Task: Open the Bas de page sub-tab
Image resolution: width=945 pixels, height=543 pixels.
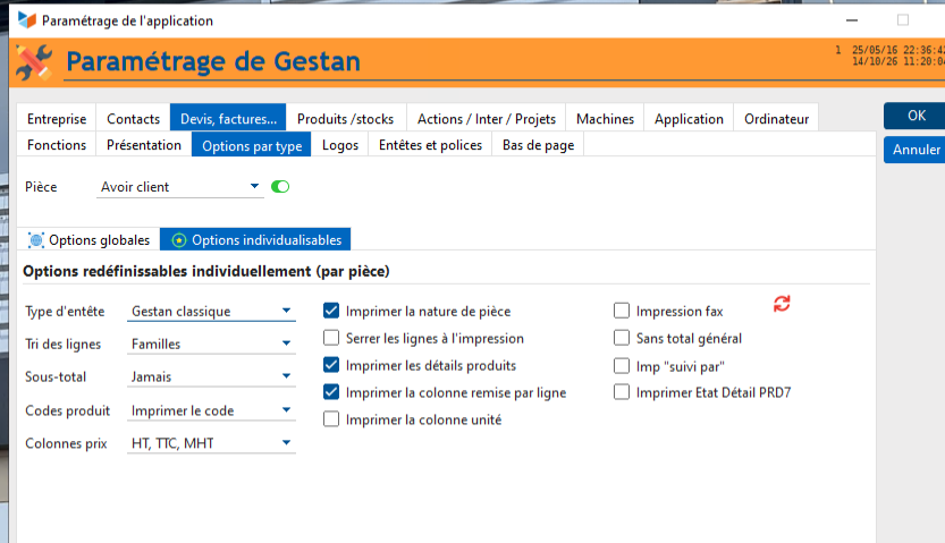Action: click(x=538, y=145)
